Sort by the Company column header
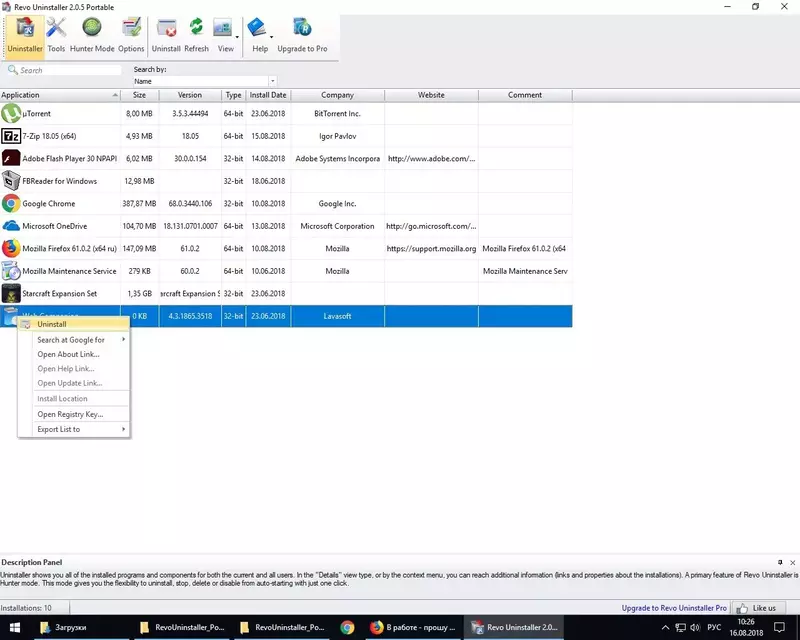This screenshot has height=640, width=800. tap(337, 95)
